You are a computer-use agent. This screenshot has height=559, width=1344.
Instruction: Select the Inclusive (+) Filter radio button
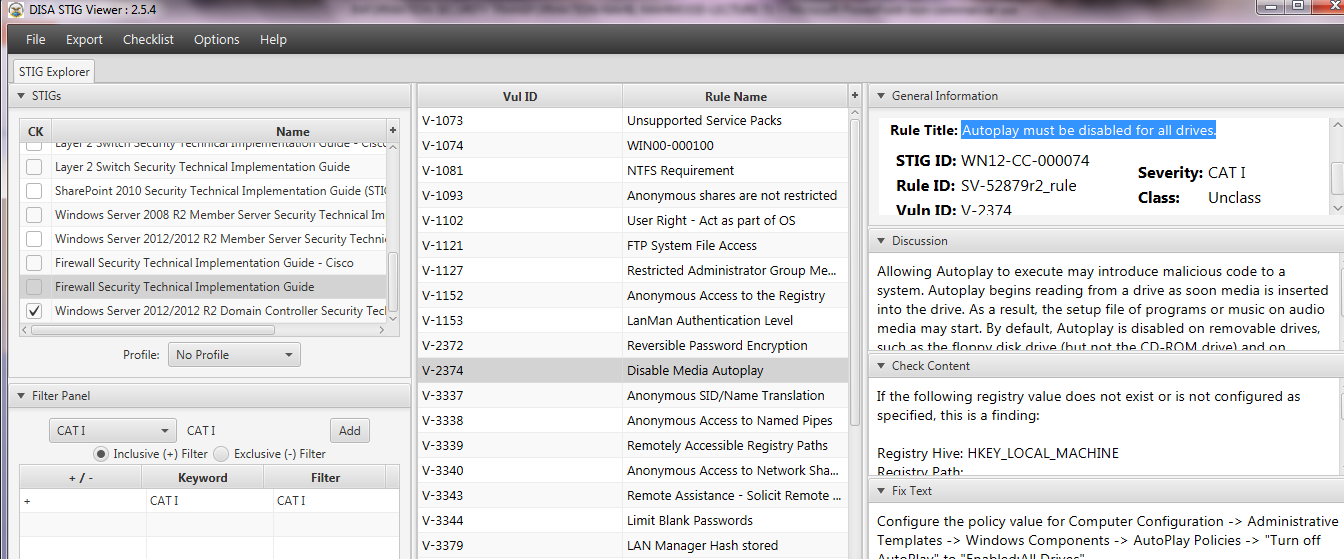[100, 454]
